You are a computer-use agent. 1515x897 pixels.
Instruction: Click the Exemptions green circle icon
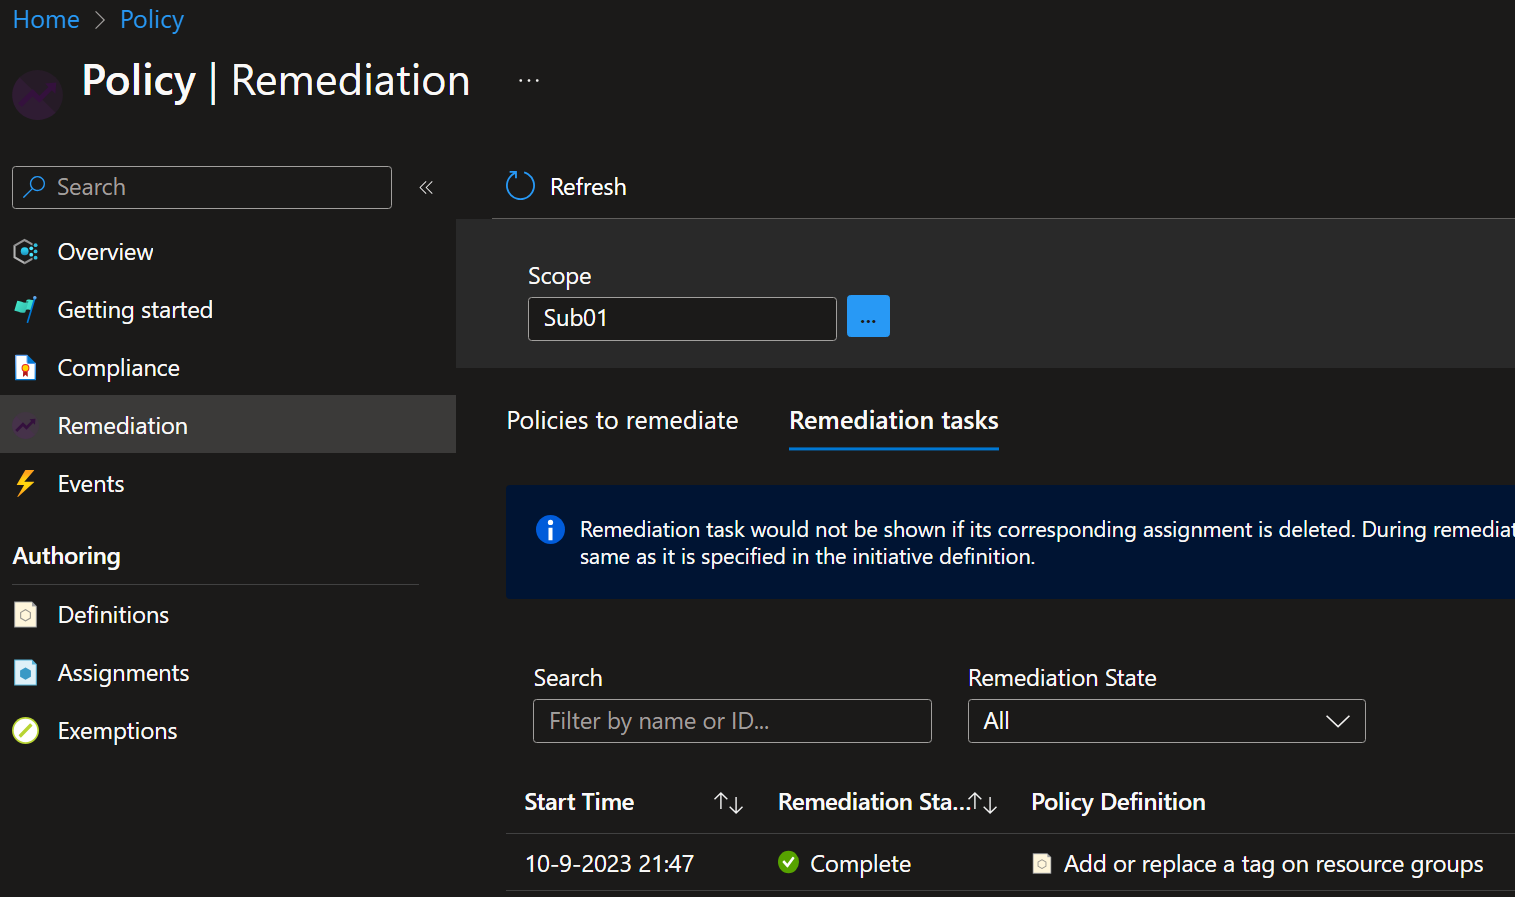coord(26,731)
